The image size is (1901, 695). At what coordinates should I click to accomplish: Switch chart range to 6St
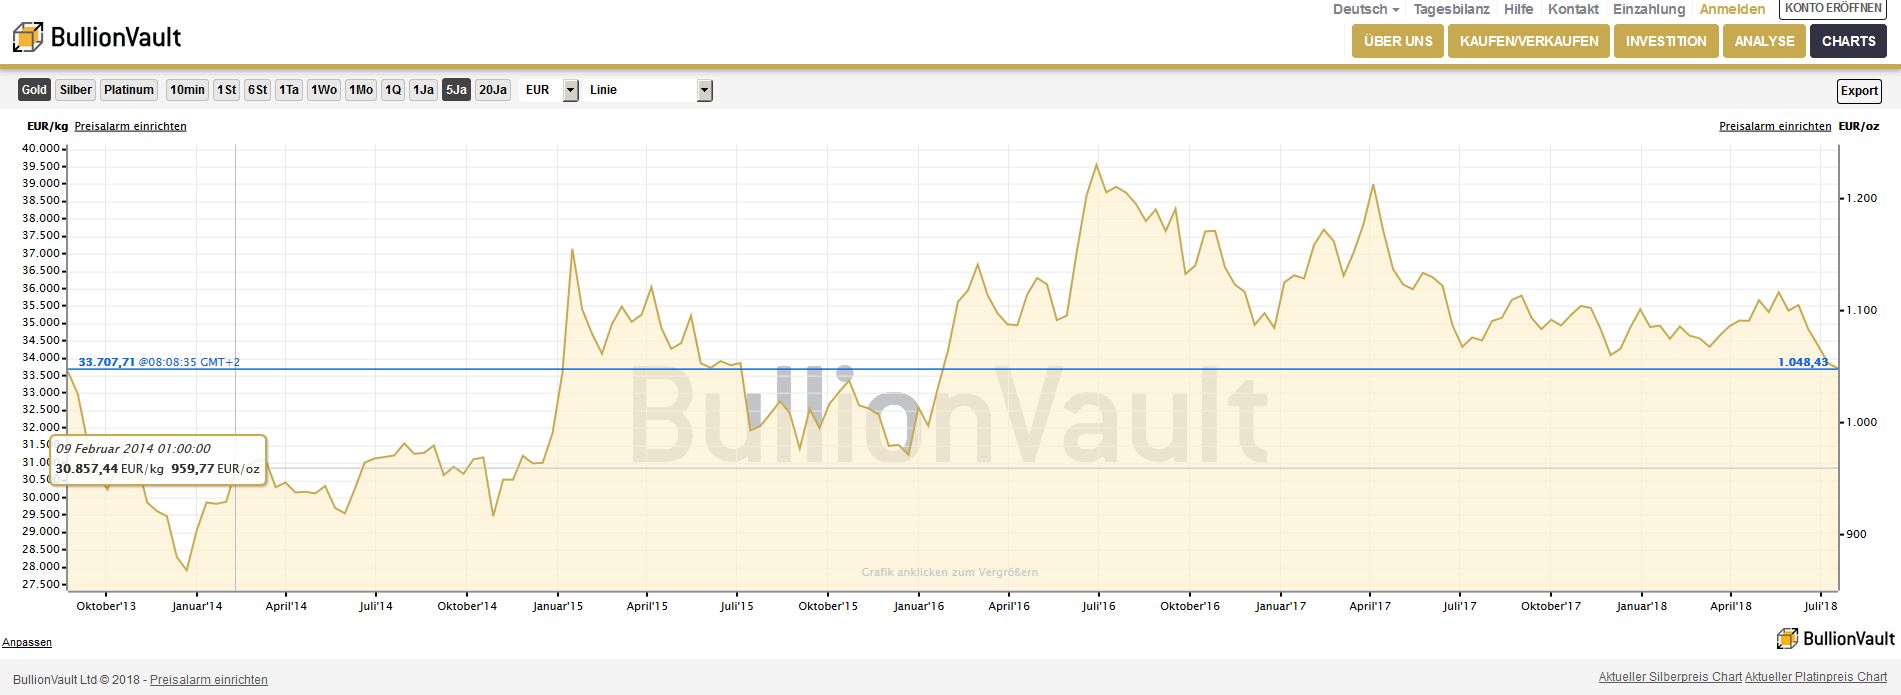pos(258,90)
